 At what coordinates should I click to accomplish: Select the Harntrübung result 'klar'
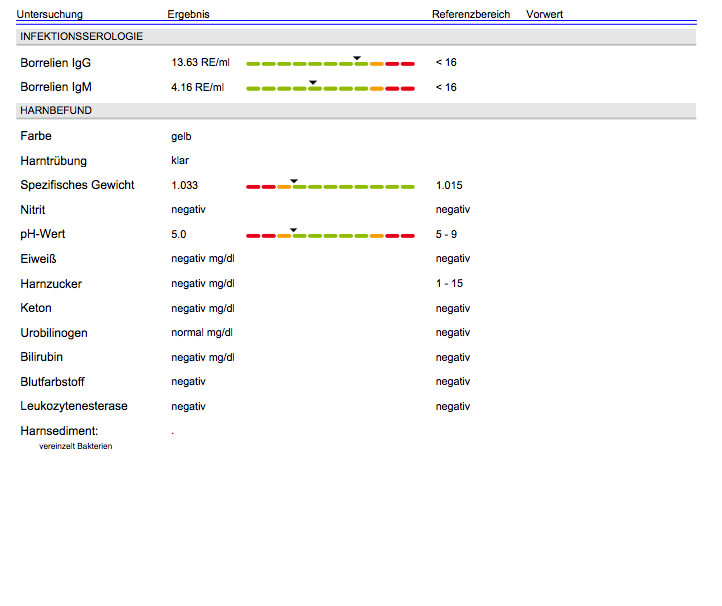point(180,160)
